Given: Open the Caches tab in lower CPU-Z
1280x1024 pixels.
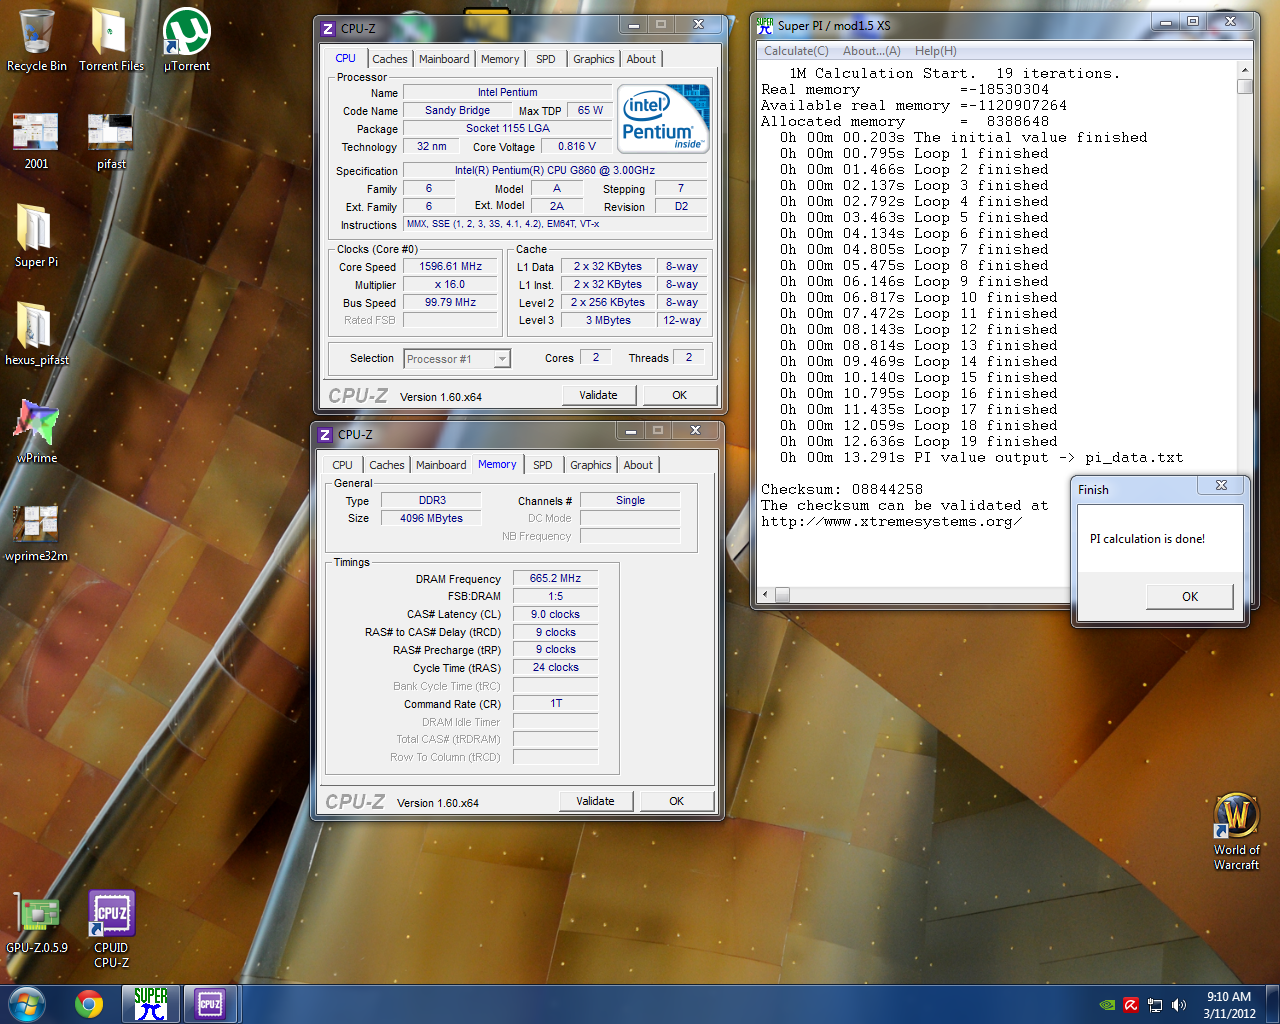Looking at the screenshot, I should [x=386, y=465].
